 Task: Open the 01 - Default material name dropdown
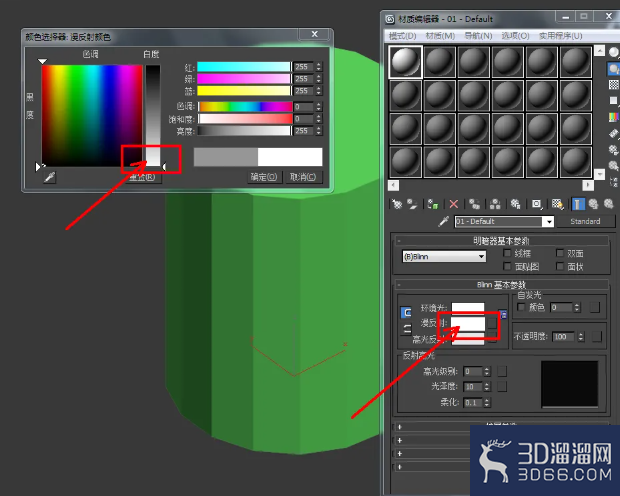549,221
